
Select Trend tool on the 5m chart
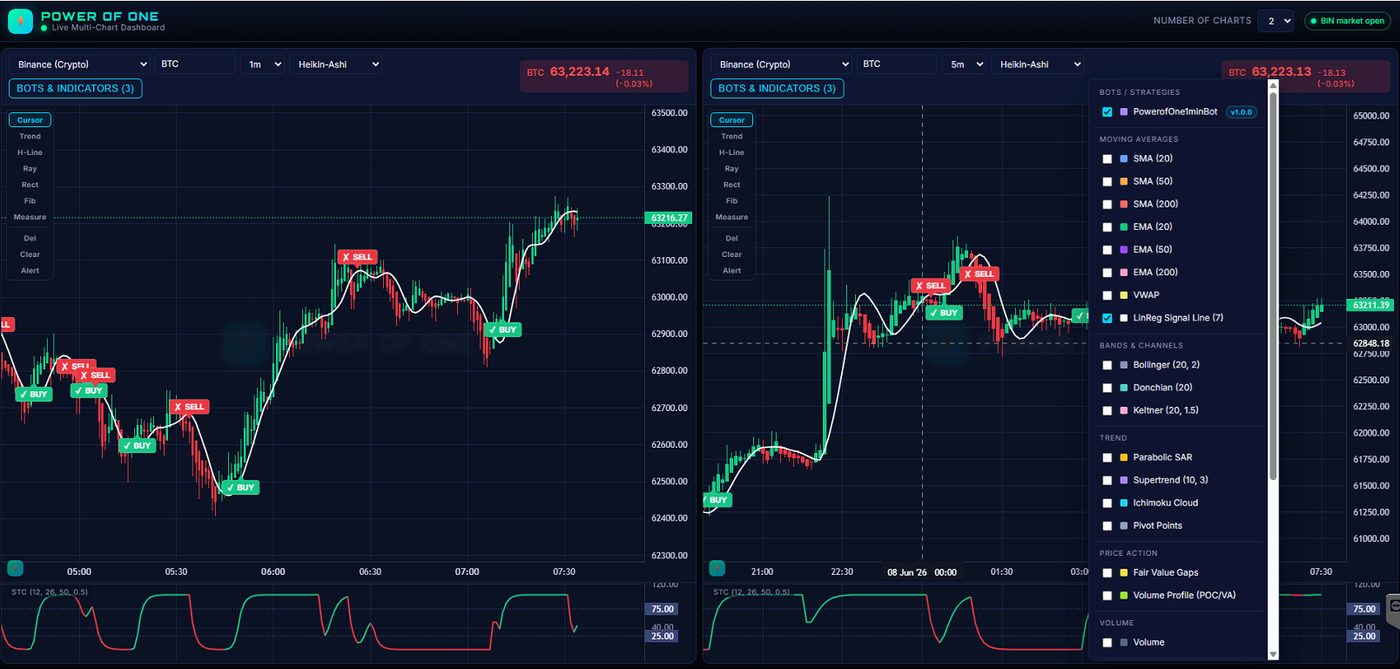pos(732,136)
